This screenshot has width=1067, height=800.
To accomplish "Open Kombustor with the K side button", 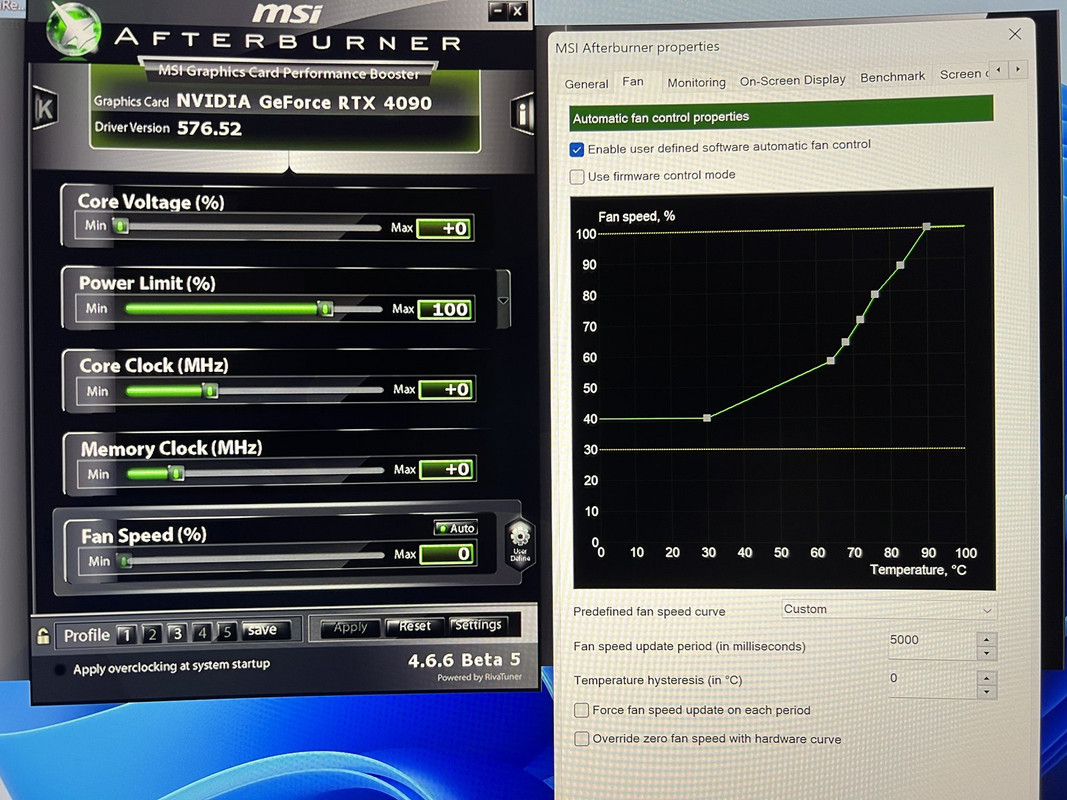I will (44, 108).
